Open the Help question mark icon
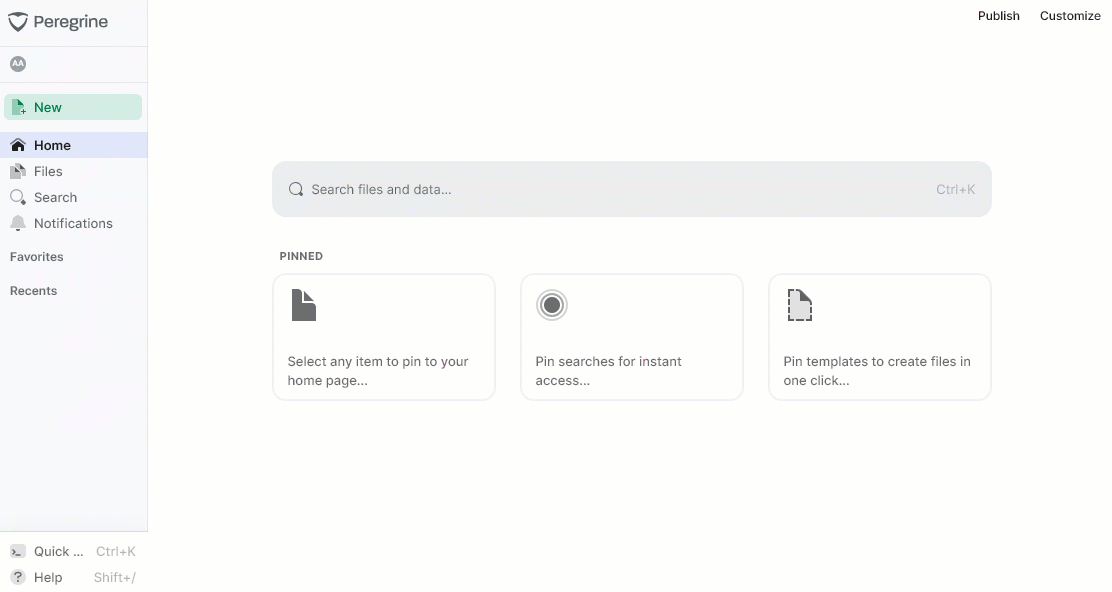The height and width of the screenshot is (592, 1112). (18, 577)
